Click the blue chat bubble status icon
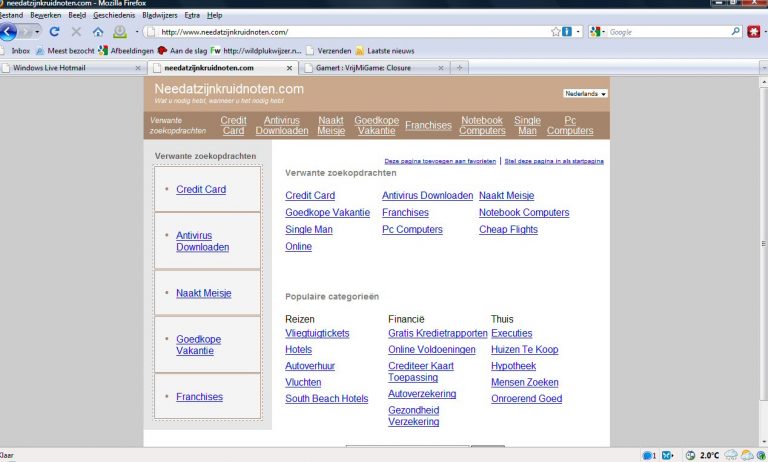 (x=648, y=455)
